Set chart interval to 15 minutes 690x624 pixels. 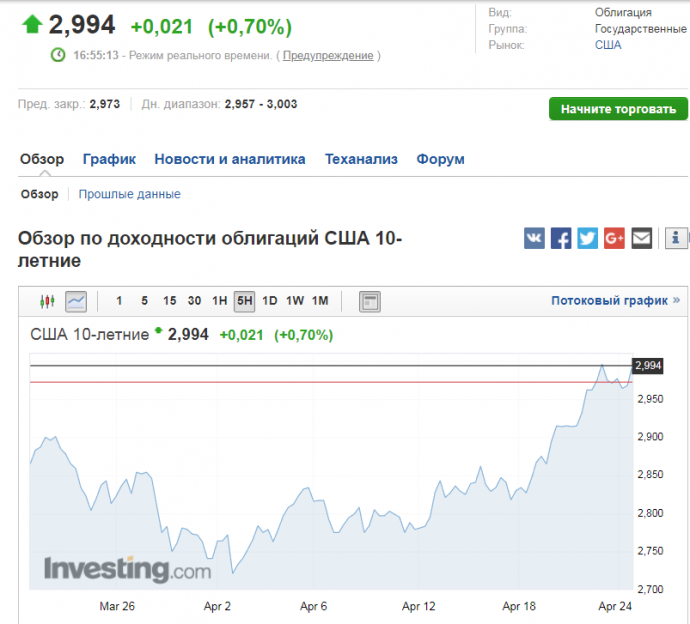(169, 301)
